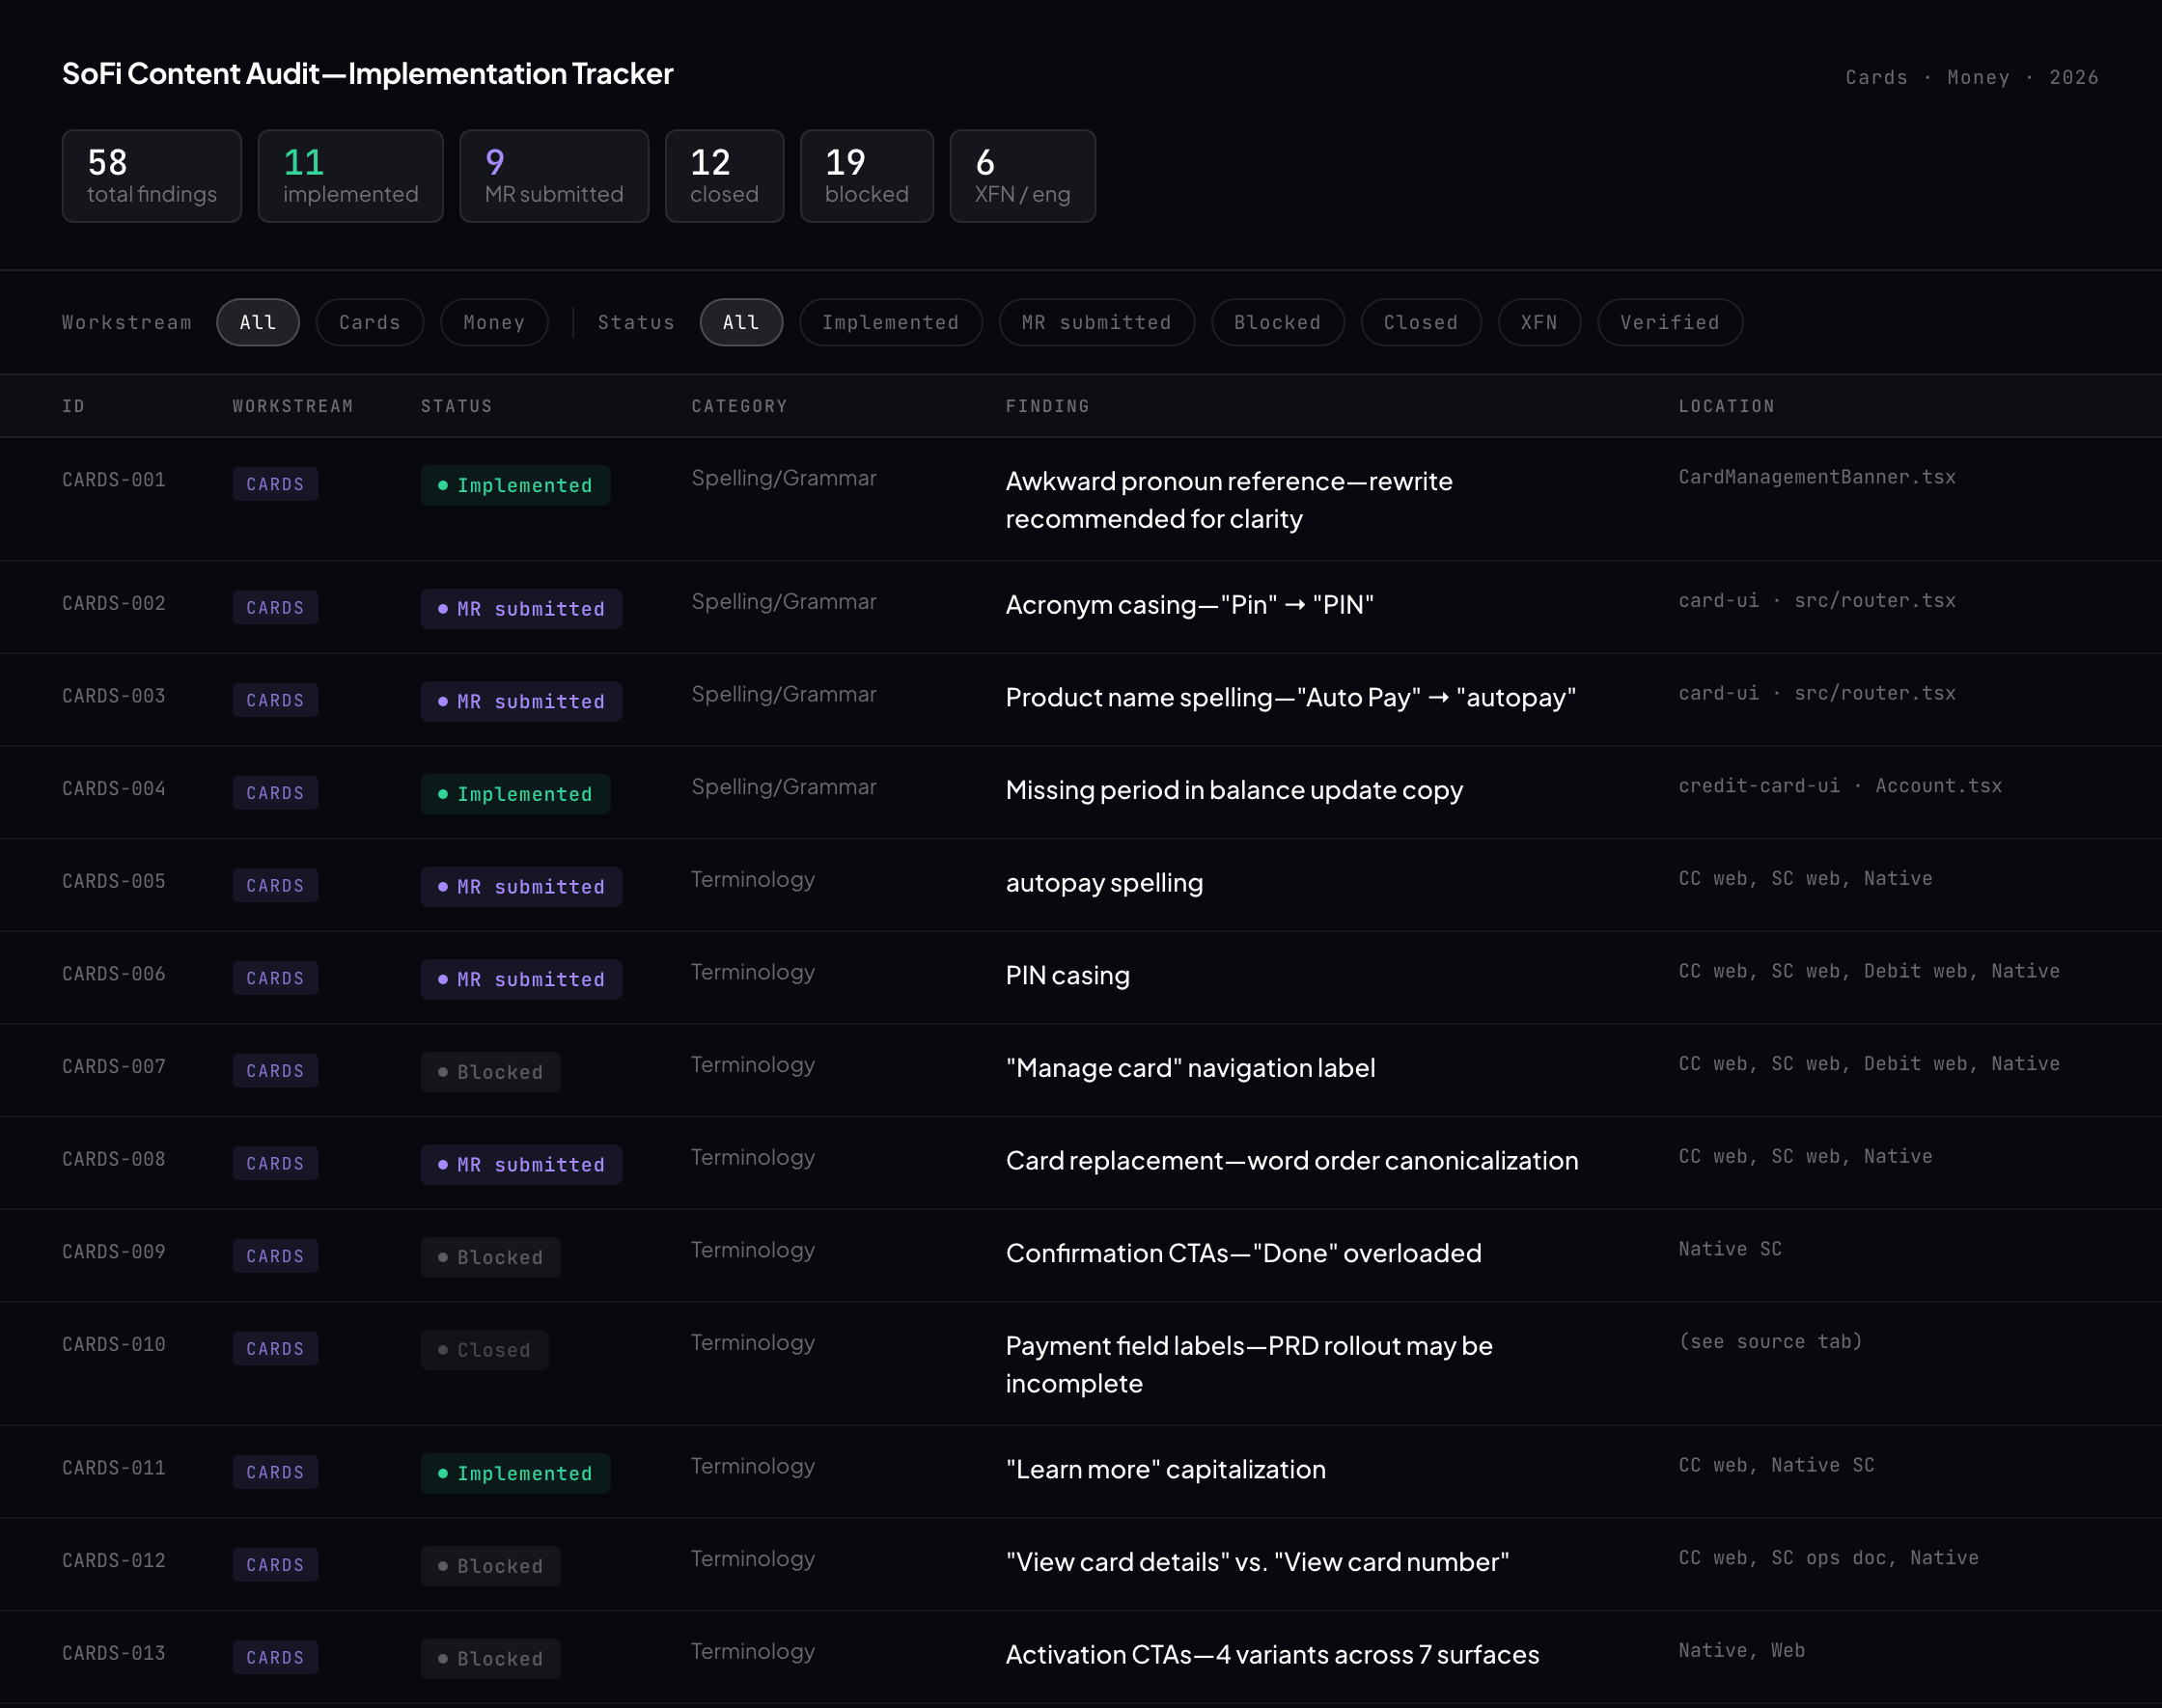Open the Missing period in balance update finding
Screen dimensions: 2162x1708
pos(1234,790)
